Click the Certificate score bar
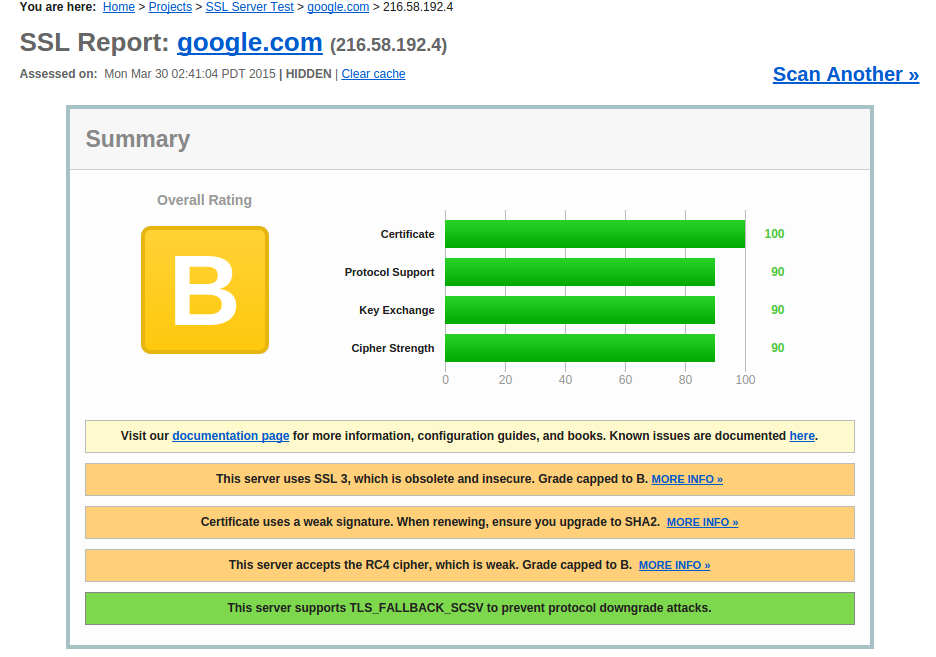This screenshot has height=657, width=936. click(x=595, y=234)
